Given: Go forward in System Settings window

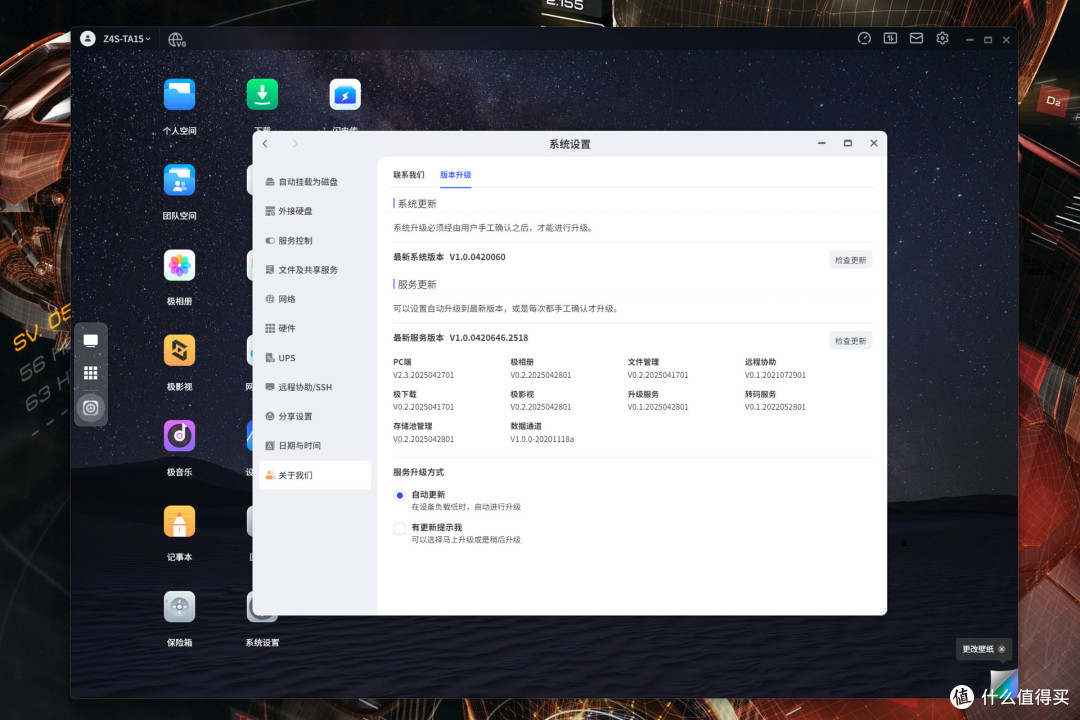Looking at the screenshot, I should (295, 143).
